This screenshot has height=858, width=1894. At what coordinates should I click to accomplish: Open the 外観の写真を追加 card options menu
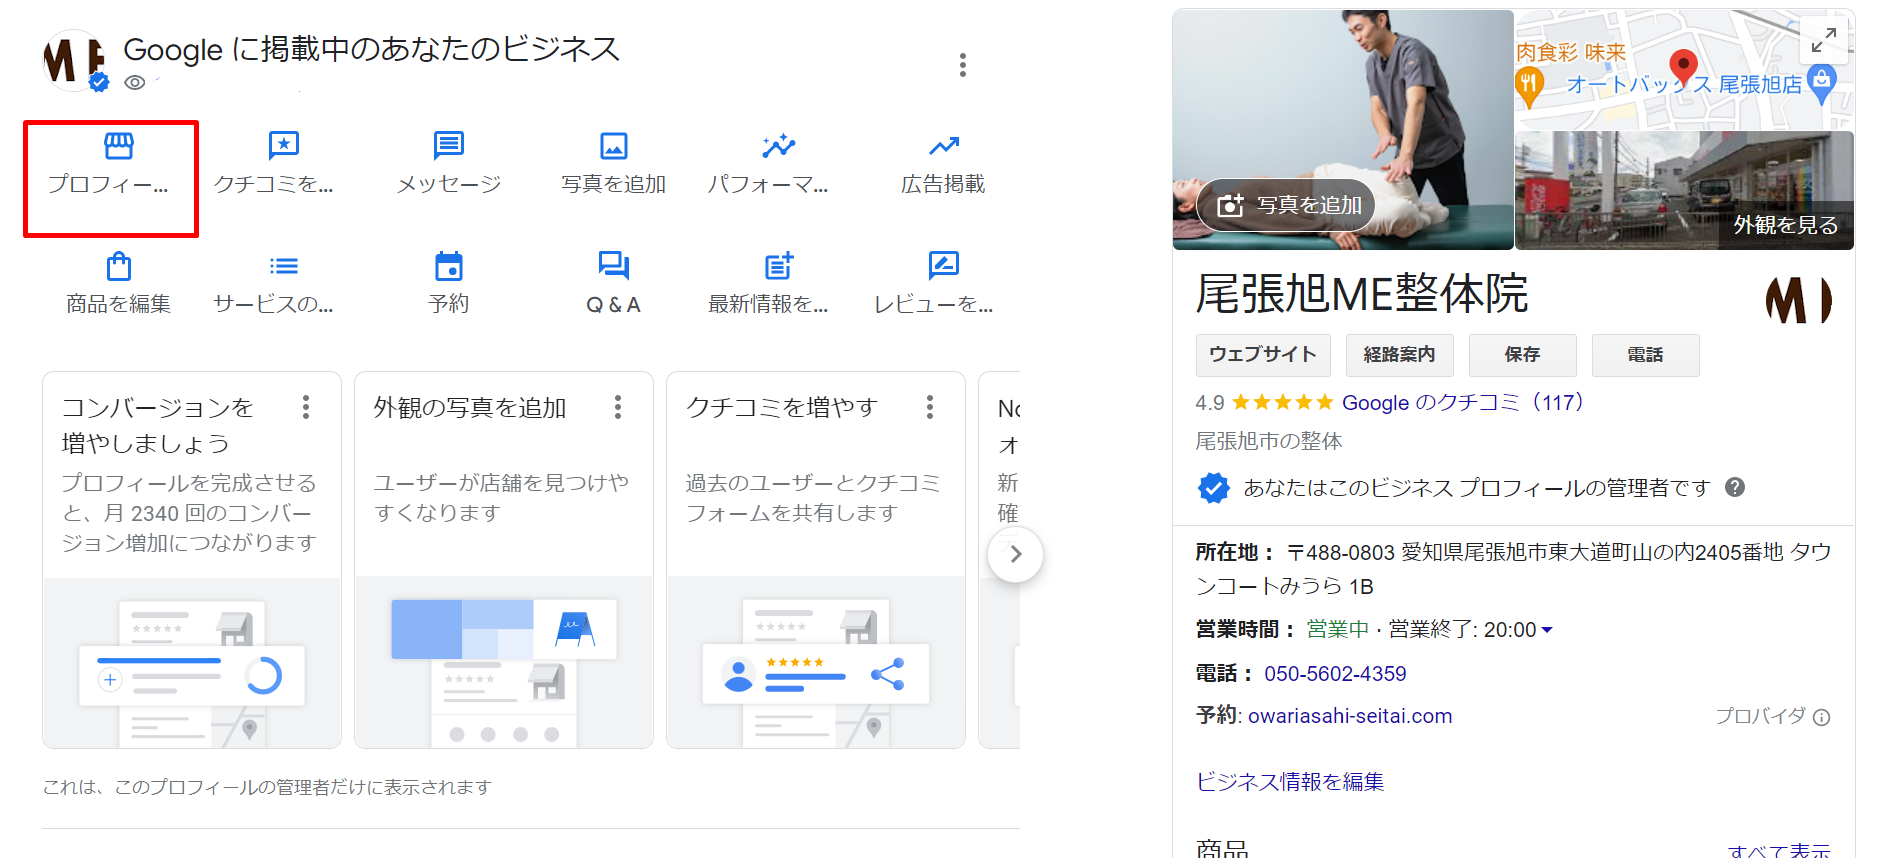tap(618, 407)
